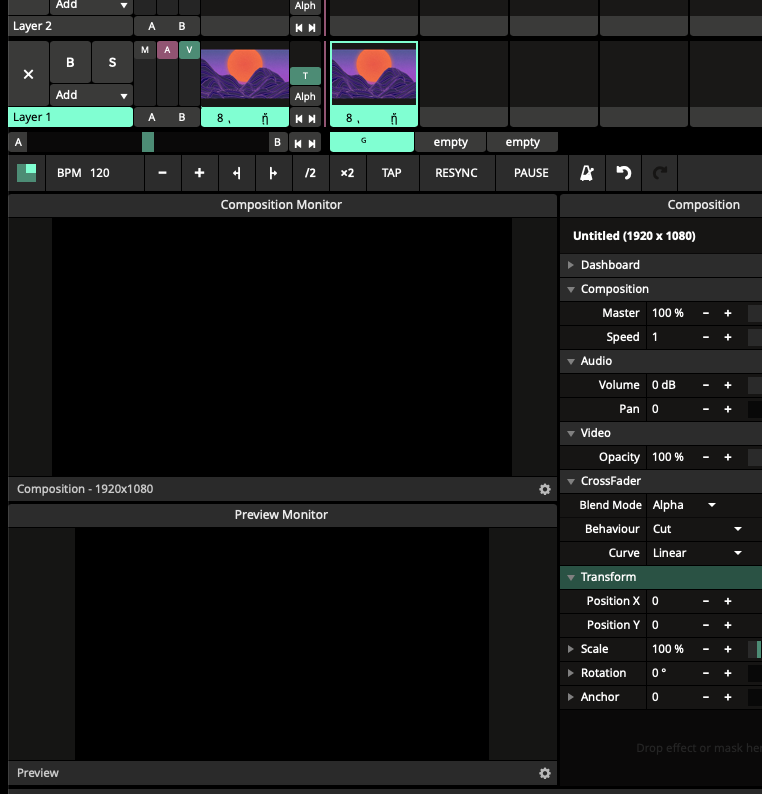
Task: Open Composition Monitor settings gear
Action: (x=545, y=490)
